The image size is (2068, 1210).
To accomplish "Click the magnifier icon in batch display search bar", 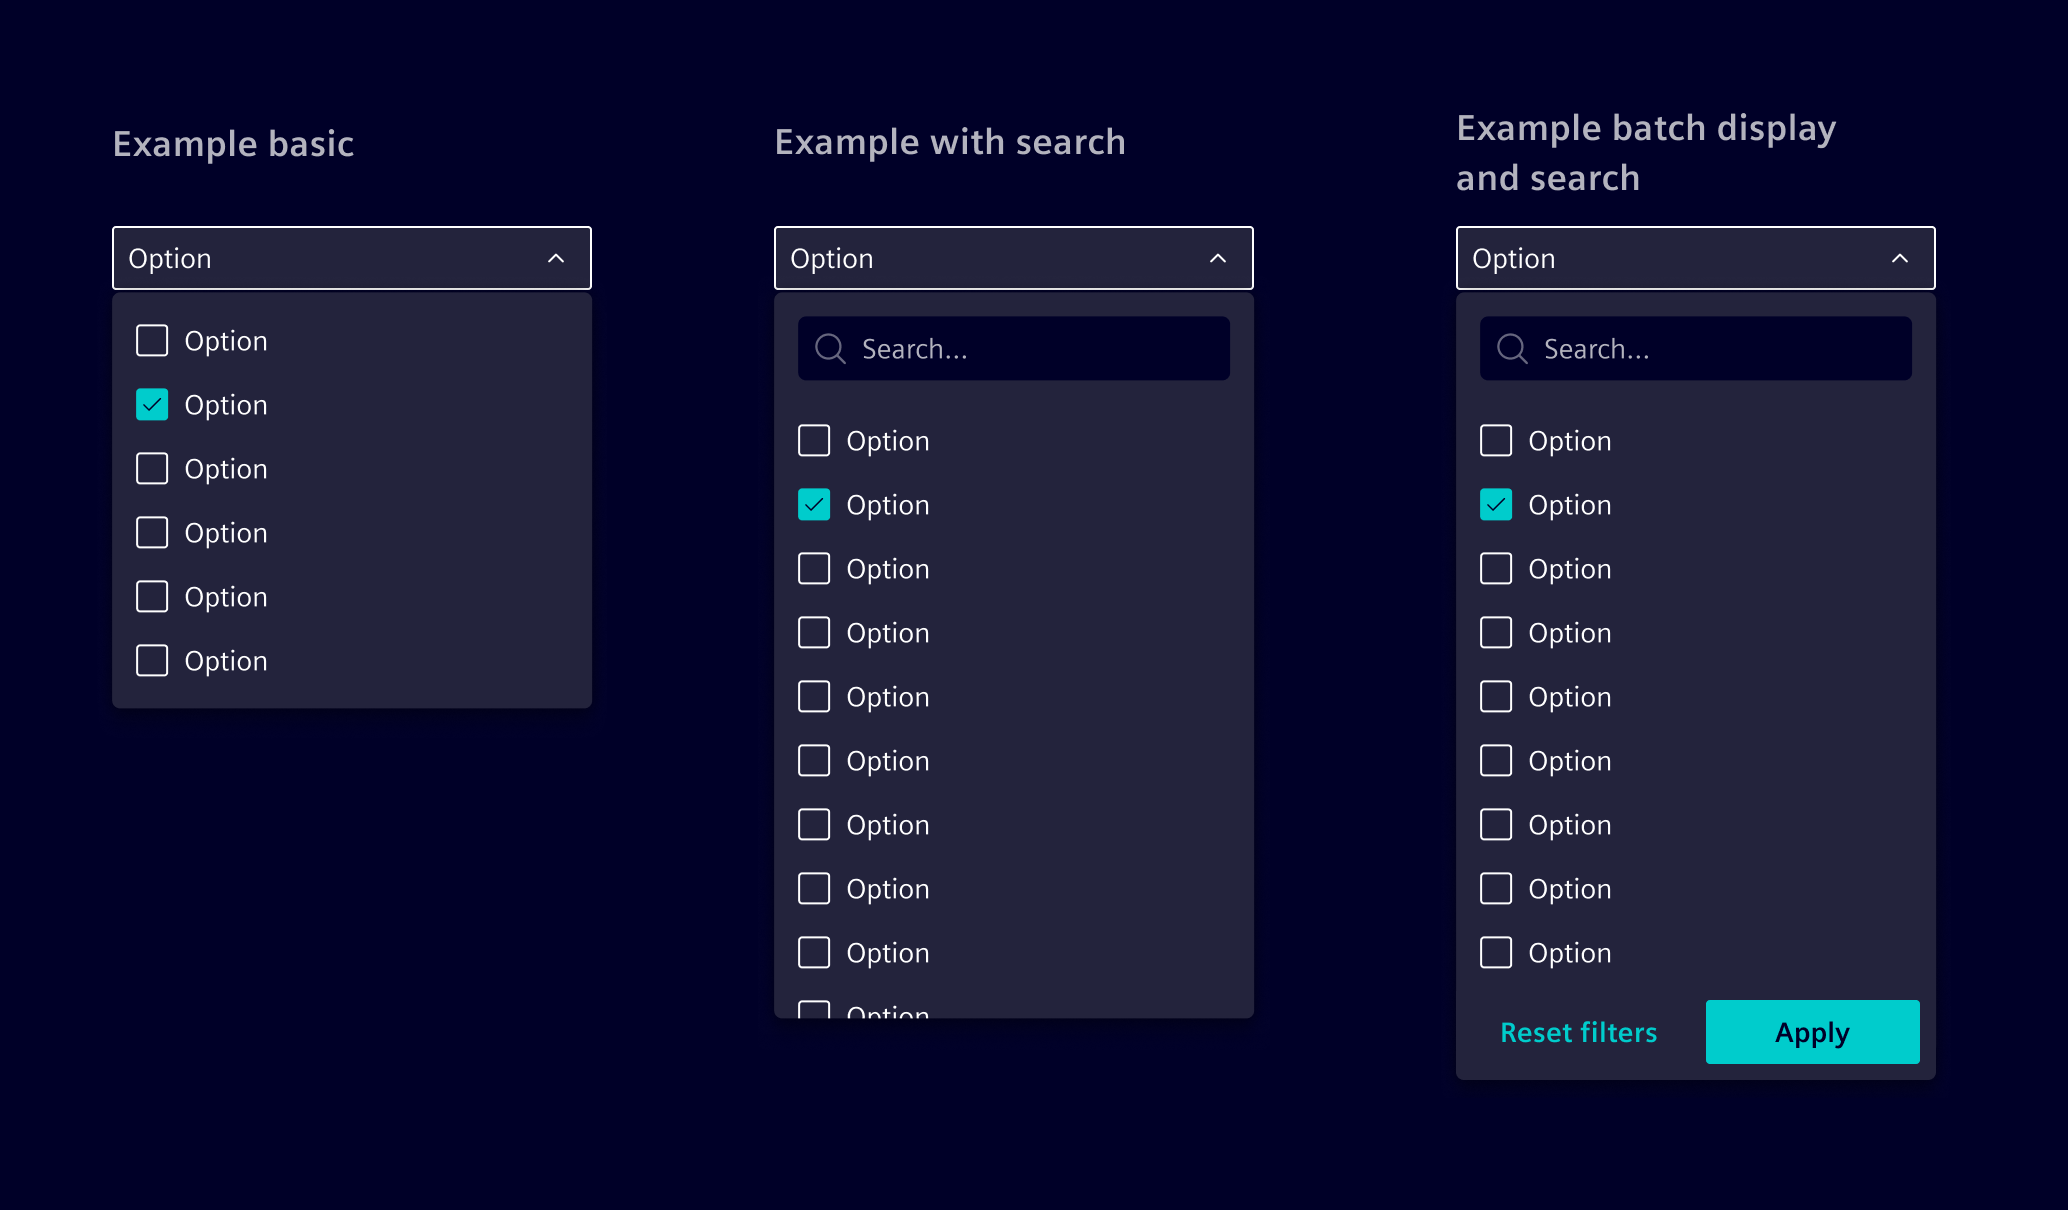I will click(x=1511, y=348).
